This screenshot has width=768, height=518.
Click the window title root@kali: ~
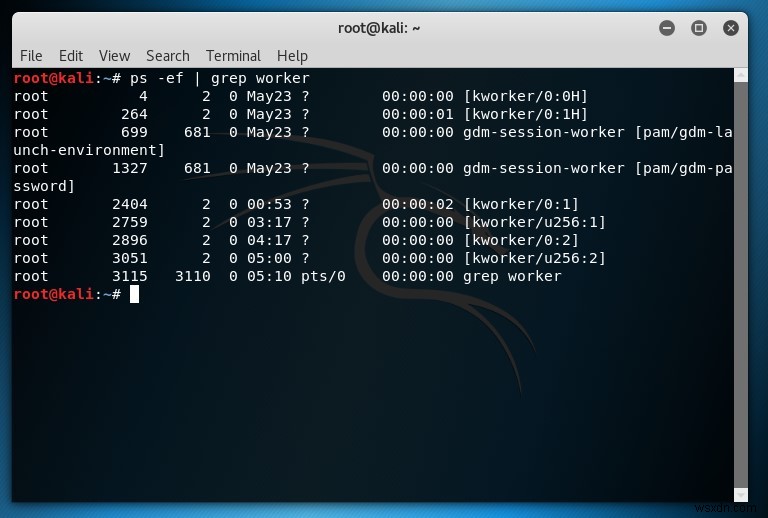click(379, 28)
